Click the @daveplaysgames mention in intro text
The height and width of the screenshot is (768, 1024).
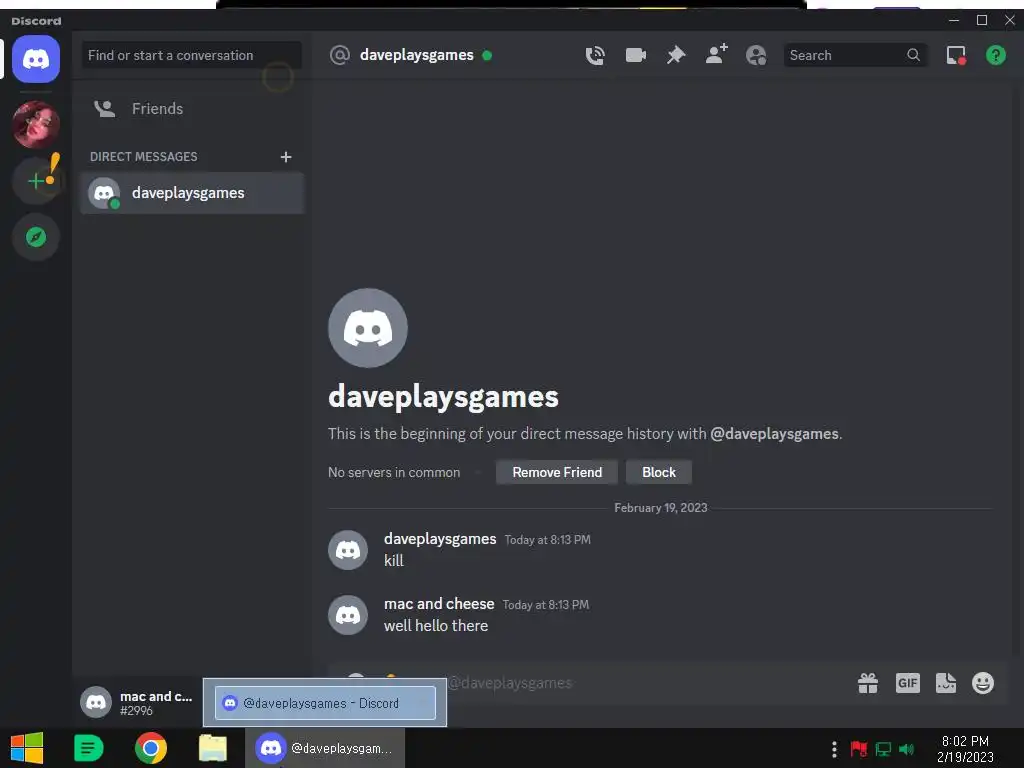coord(774,434)
